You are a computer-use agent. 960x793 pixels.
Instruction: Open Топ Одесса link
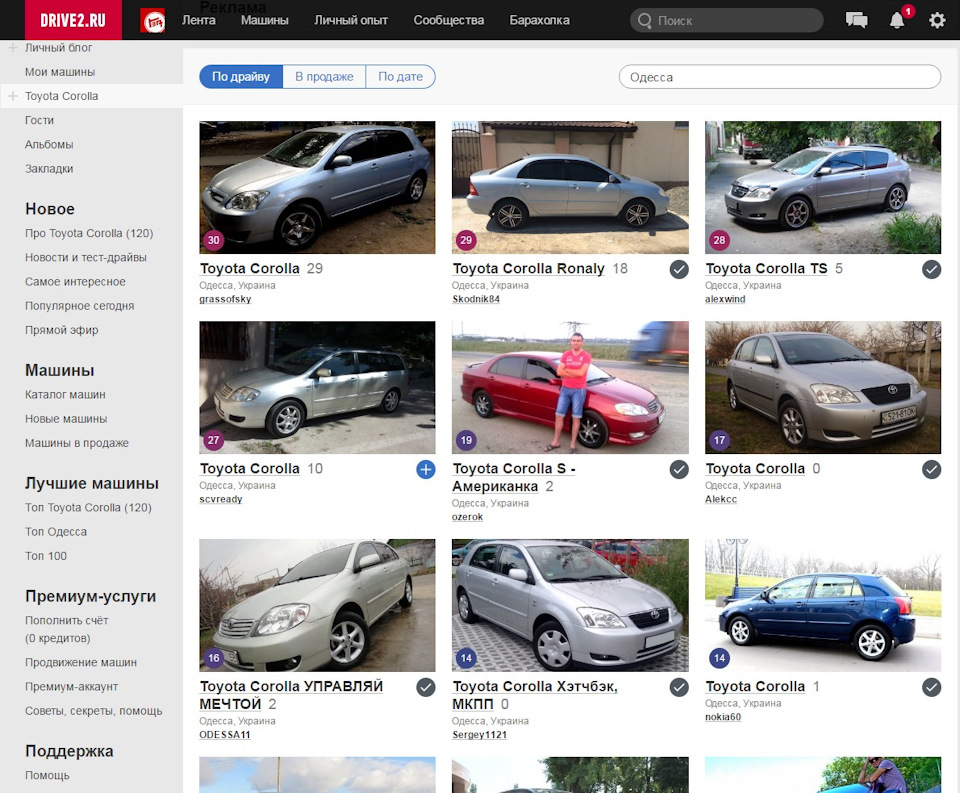[x=56, y=532]
